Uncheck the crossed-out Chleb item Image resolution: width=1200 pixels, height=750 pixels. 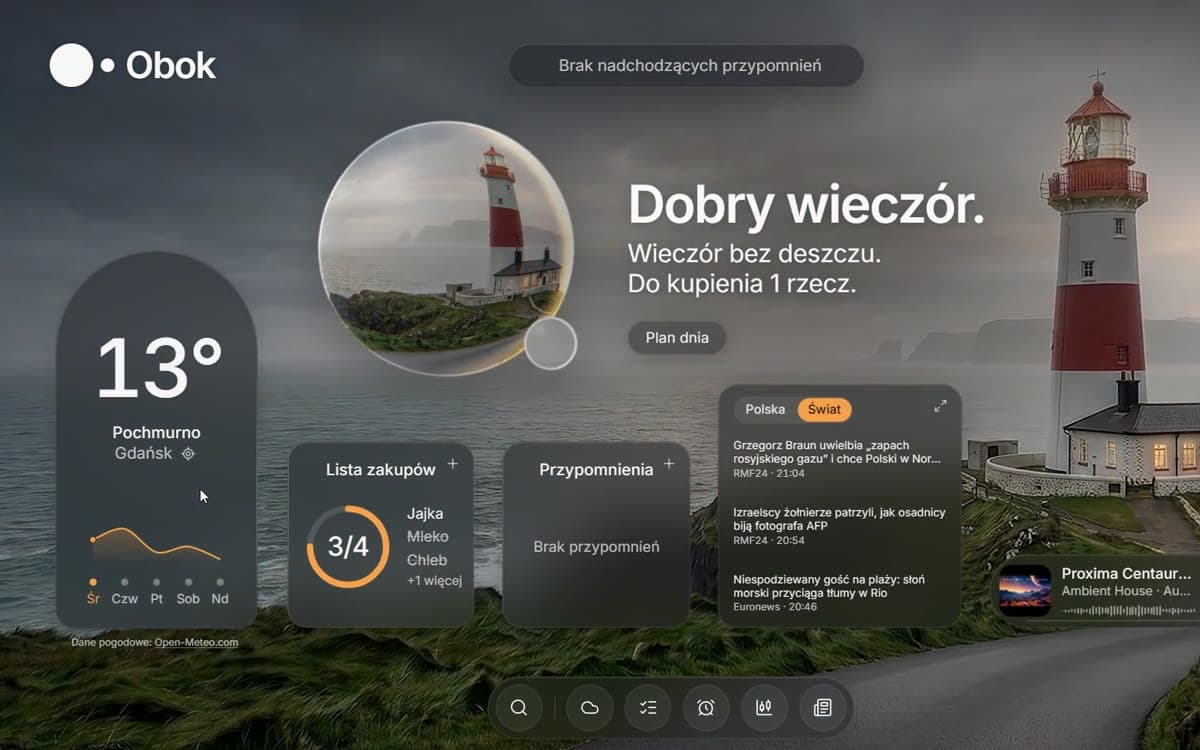427,560
